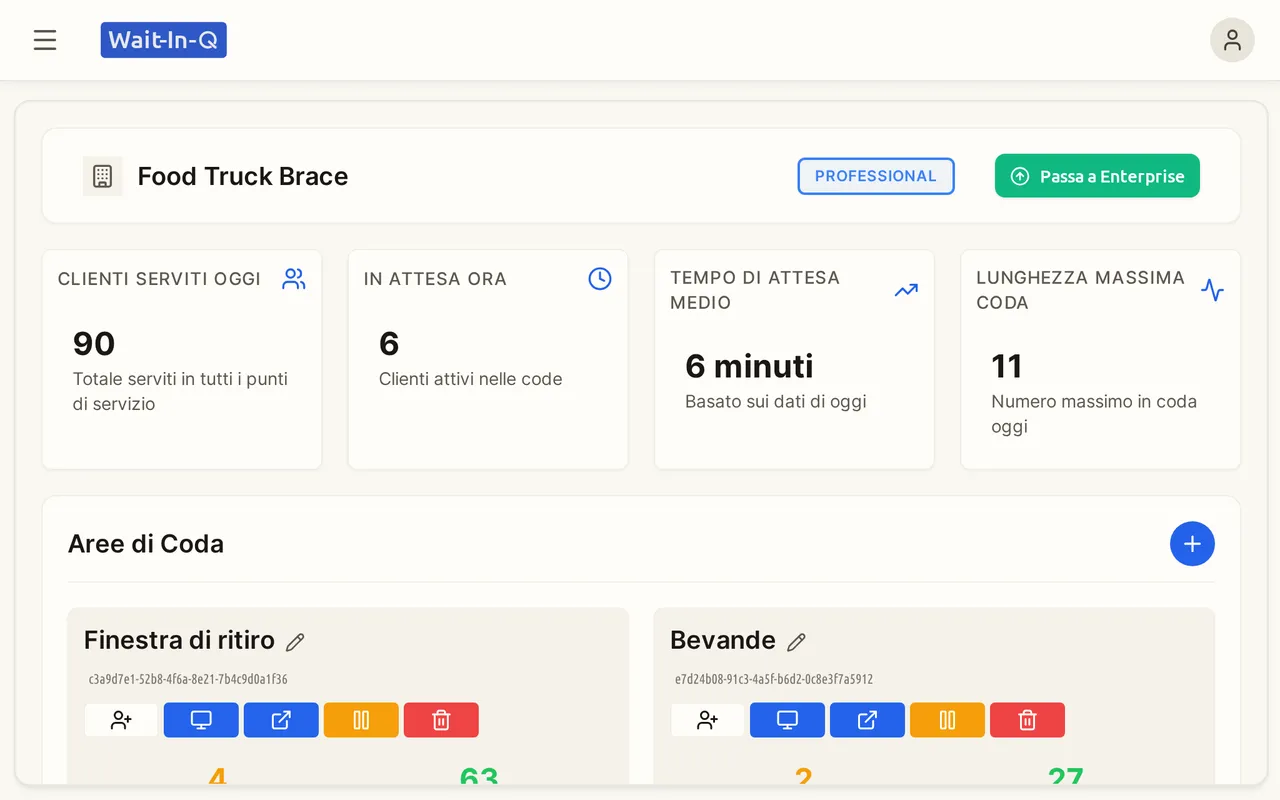The width and height of the screenshot is (1280, 800).
Task: Click the Passa a Enterprise upgrade button
Action: pyautogui.click(x=1097, y=176)
